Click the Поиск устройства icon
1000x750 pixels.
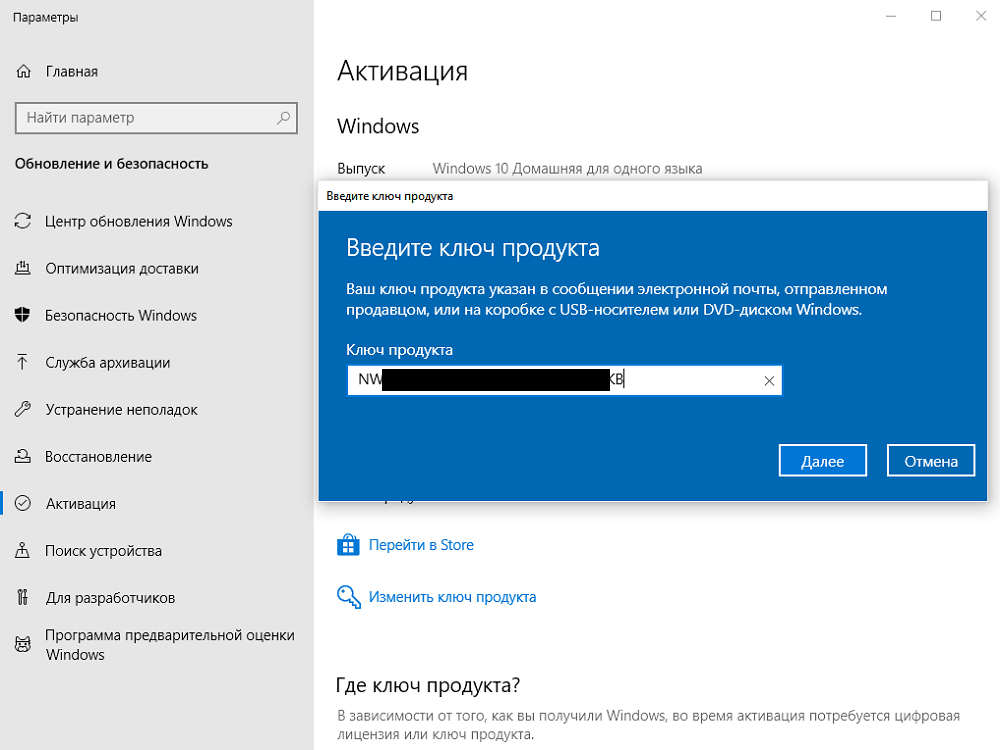coord(22,550)
